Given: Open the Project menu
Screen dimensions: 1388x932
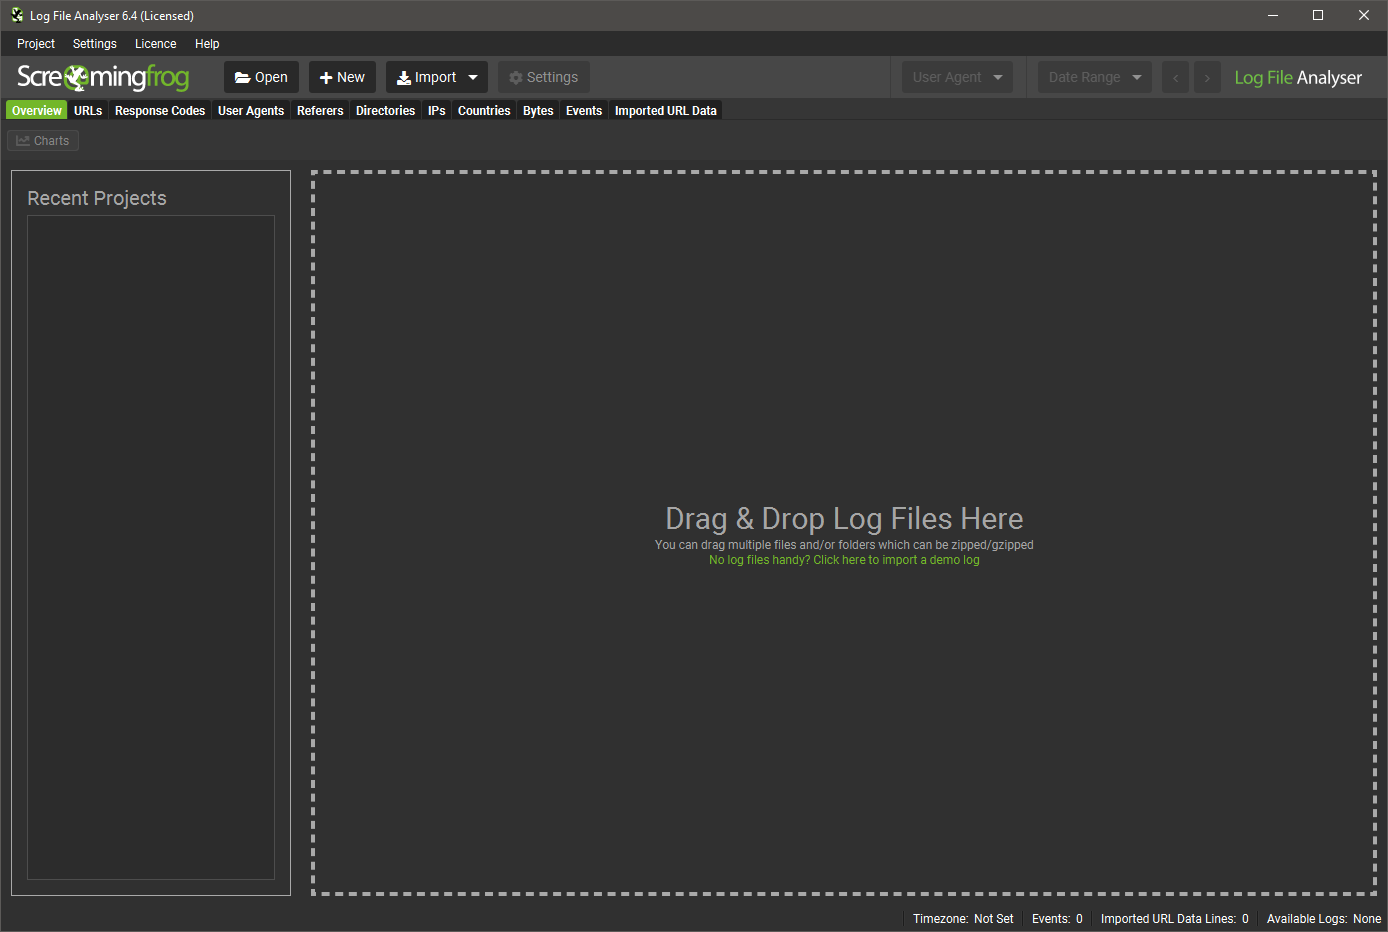Looking at the screenshot, I should coord(36,44).
